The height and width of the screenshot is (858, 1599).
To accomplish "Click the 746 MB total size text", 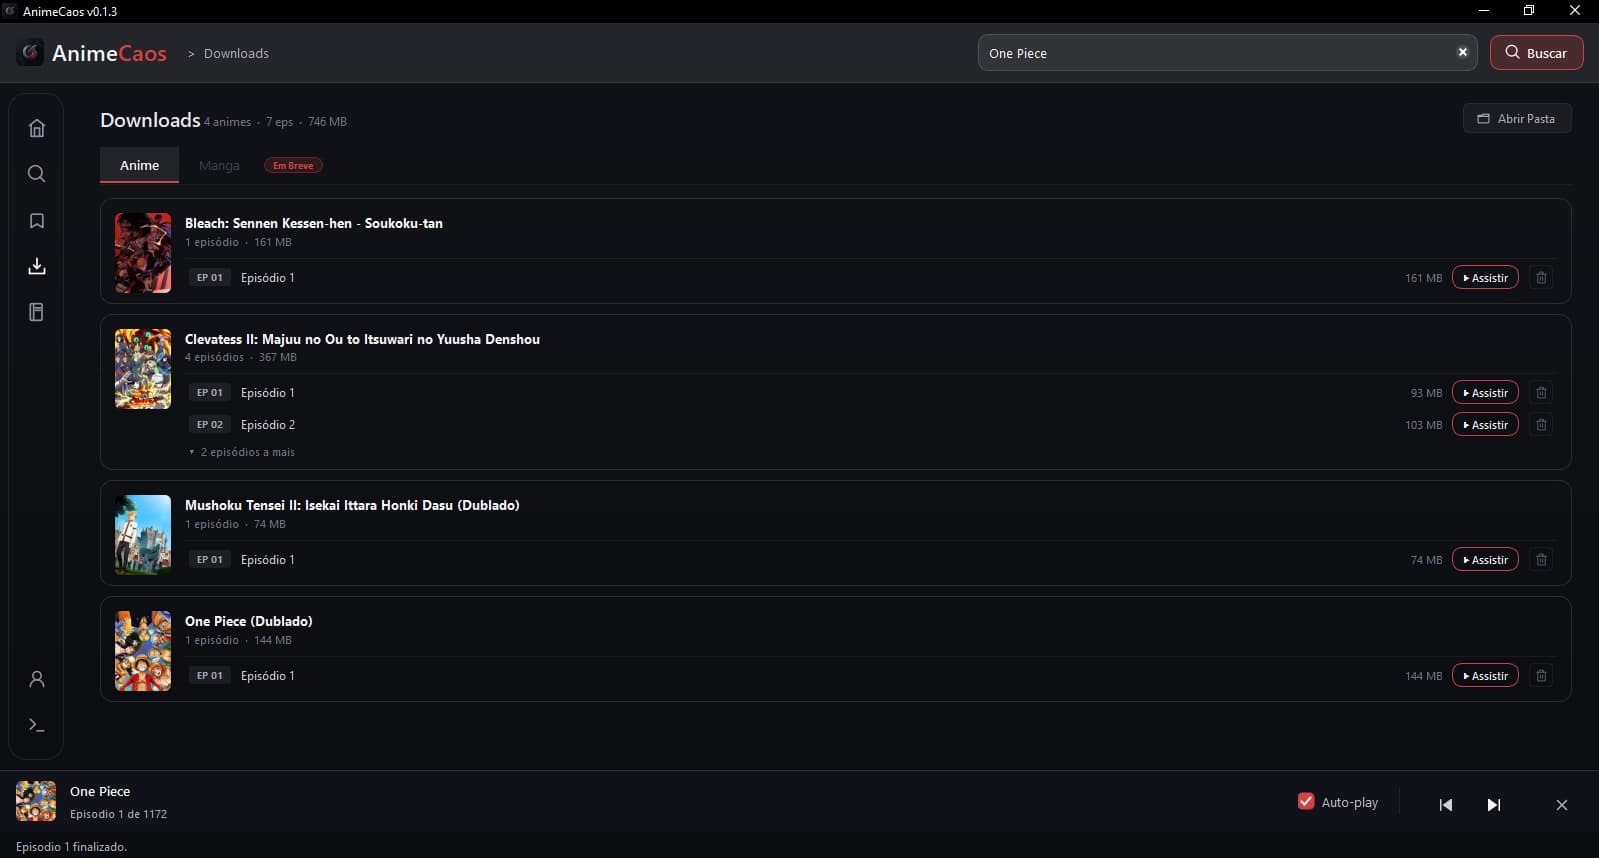I will pos(327,122).
